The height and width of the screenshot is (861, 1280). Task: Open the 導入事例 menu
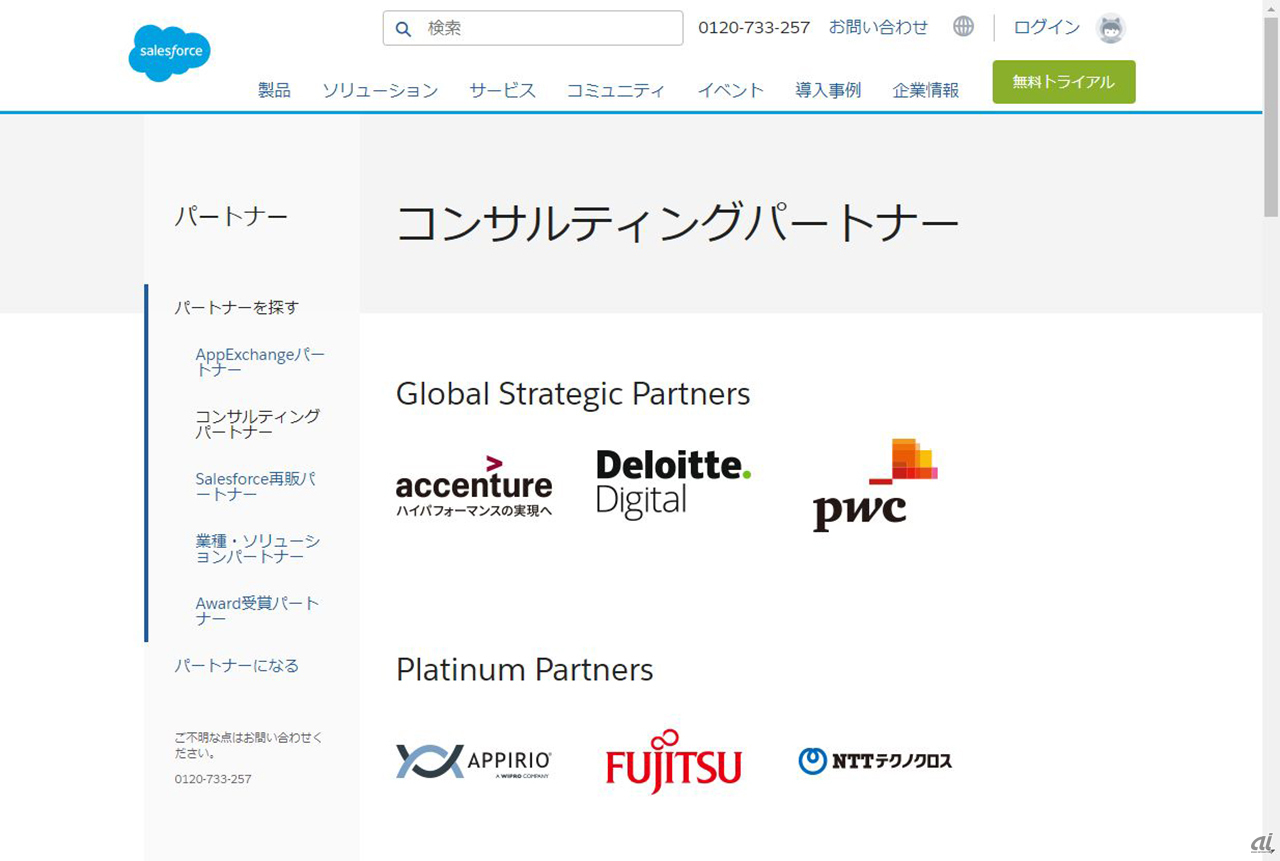click(828, 90)
